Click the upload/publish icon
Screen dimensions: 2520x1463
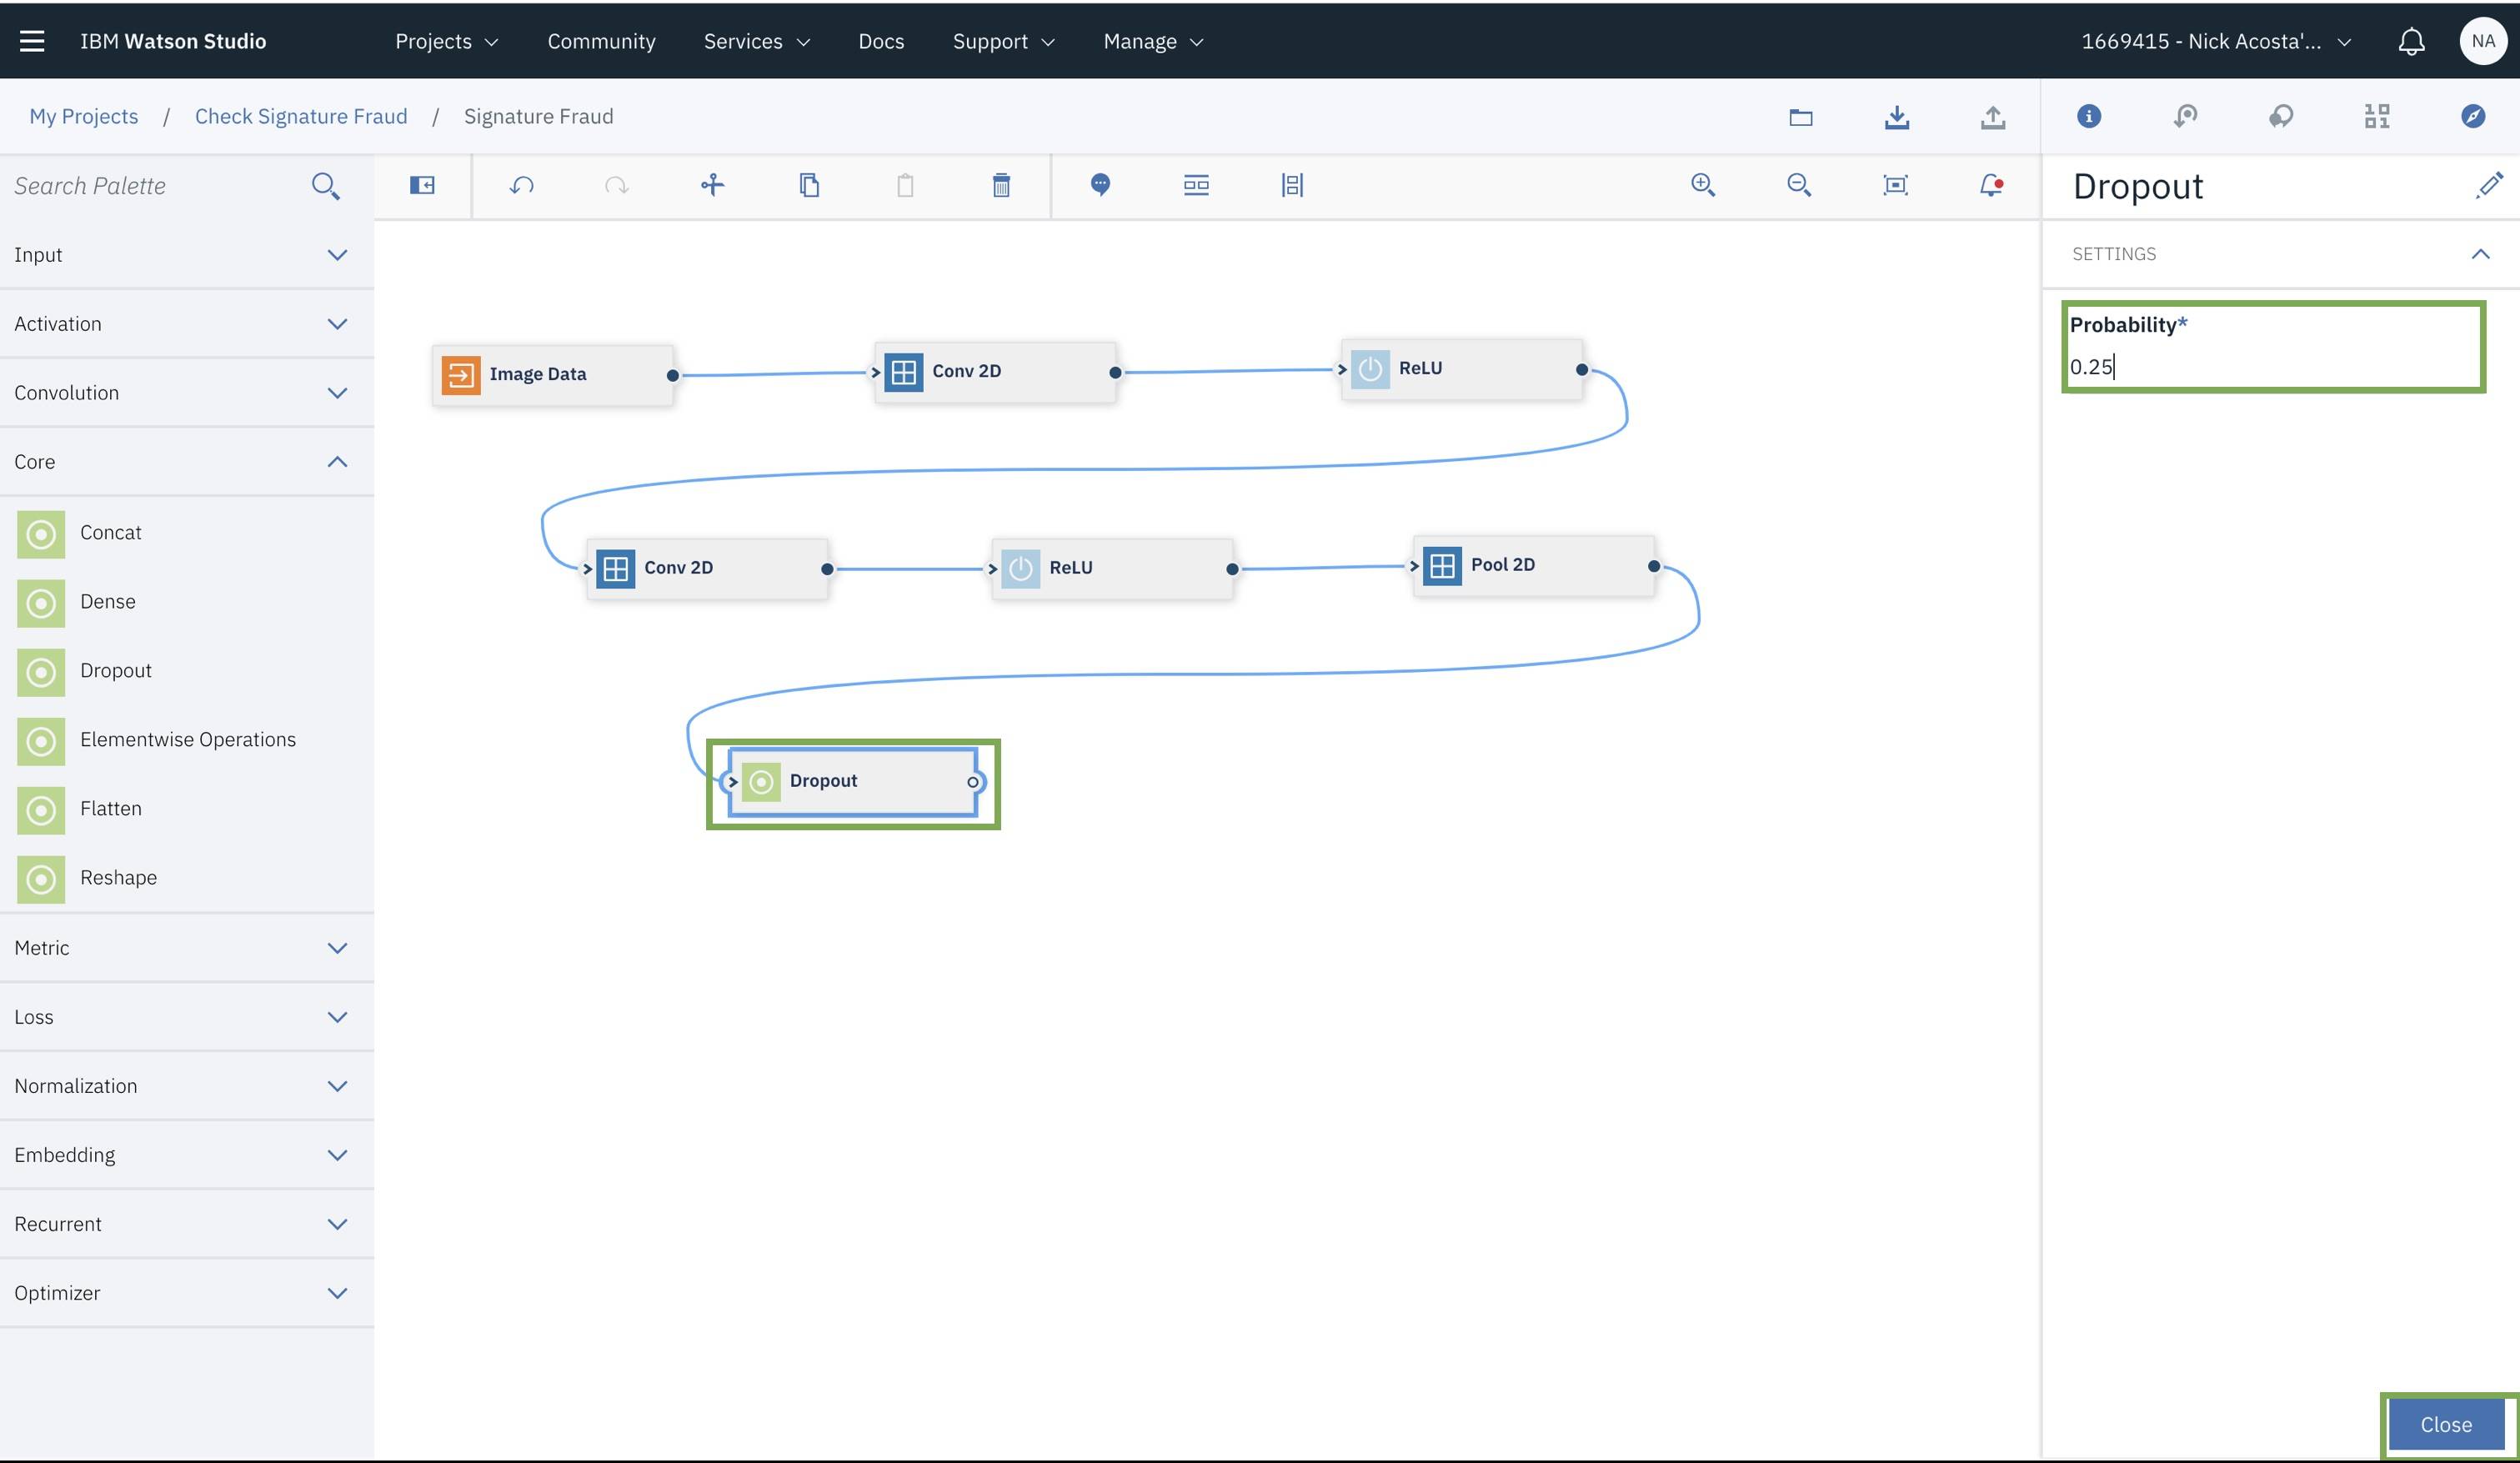click(1992, 117)
